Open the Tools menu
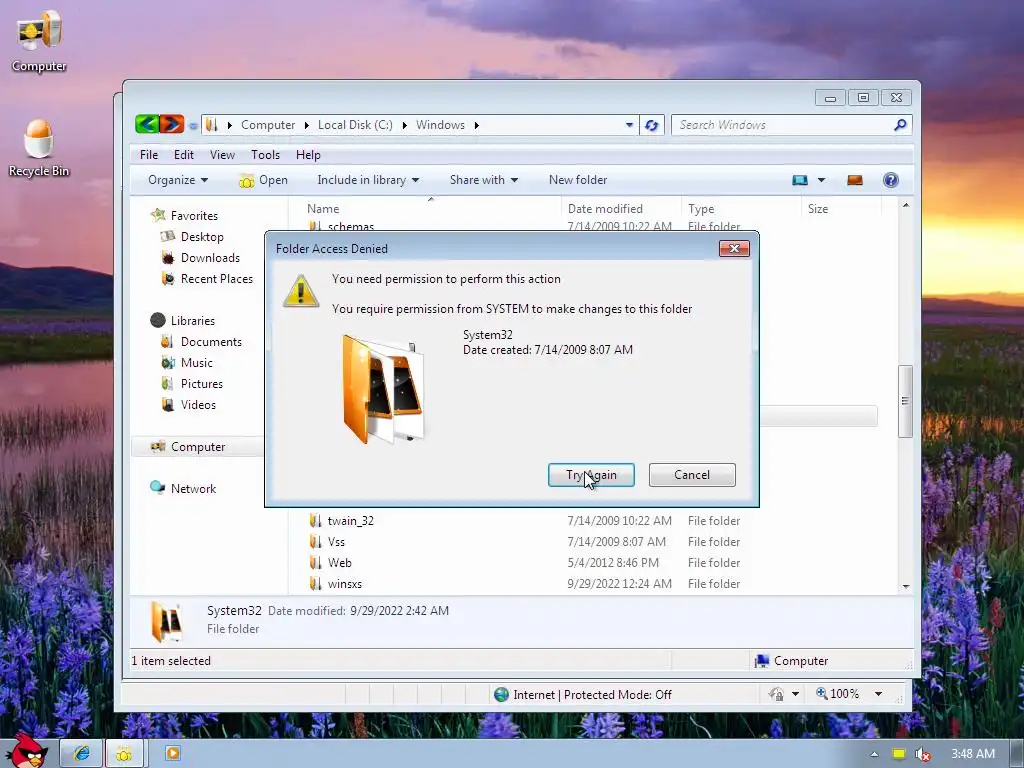This screenshot has height=768, width=1024. click(x=265, y=155)
